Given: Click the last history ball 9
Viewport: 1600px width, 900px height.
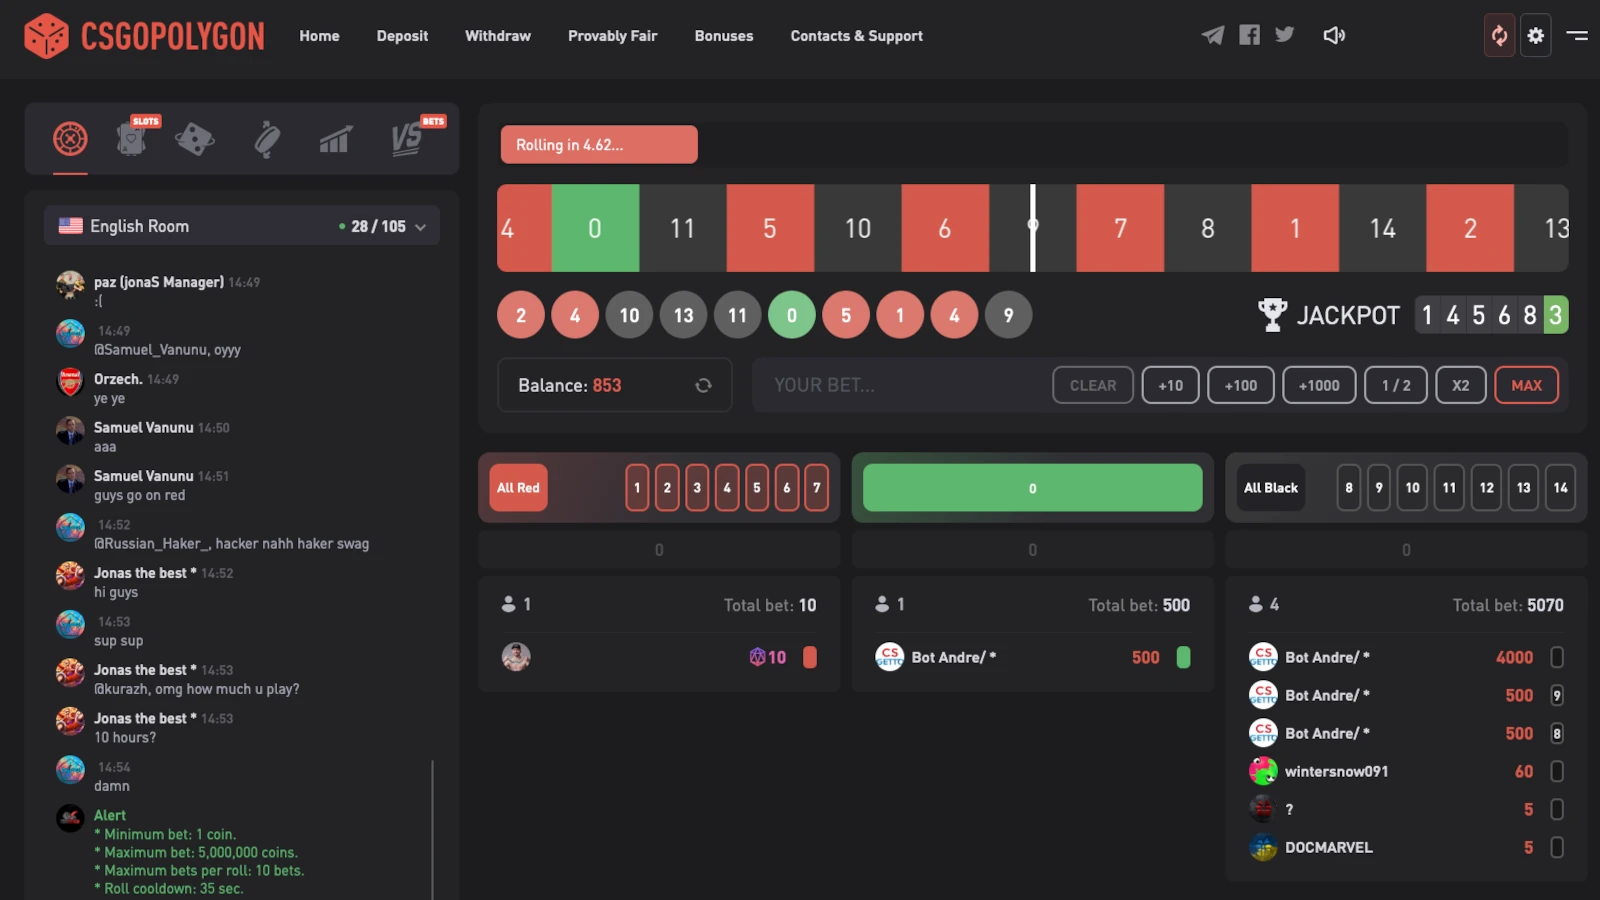Looking at the screenshot, I should pyautogui.click(x=1008, y=315).
